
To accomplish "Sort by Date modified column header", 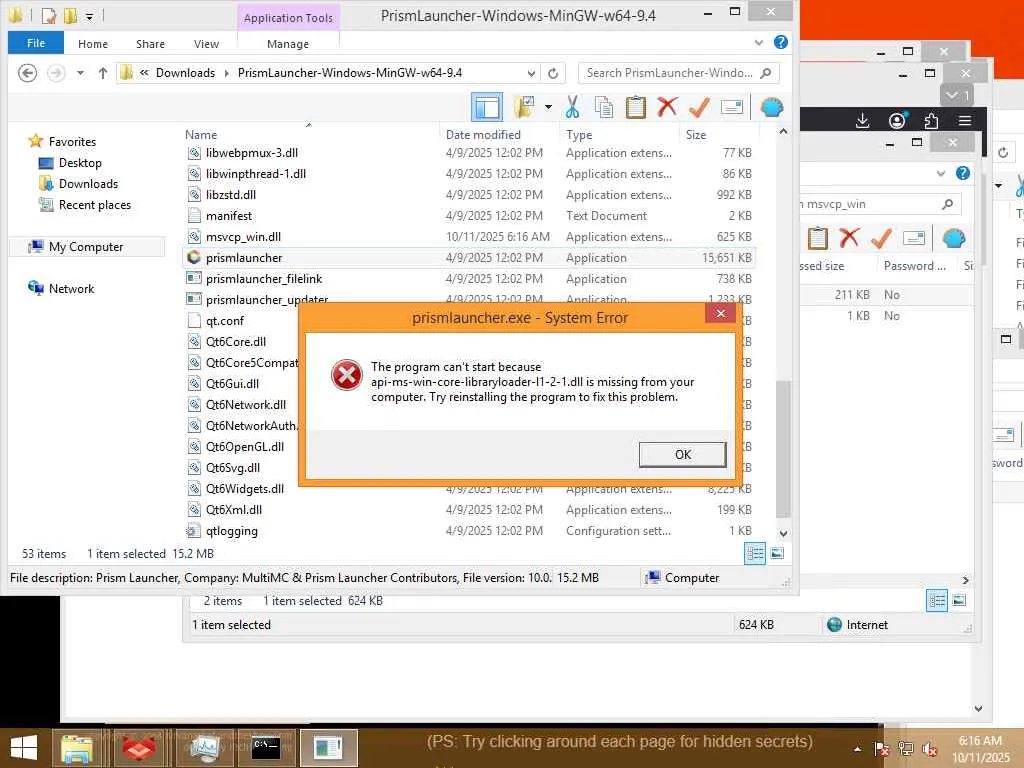I will 483,135.
